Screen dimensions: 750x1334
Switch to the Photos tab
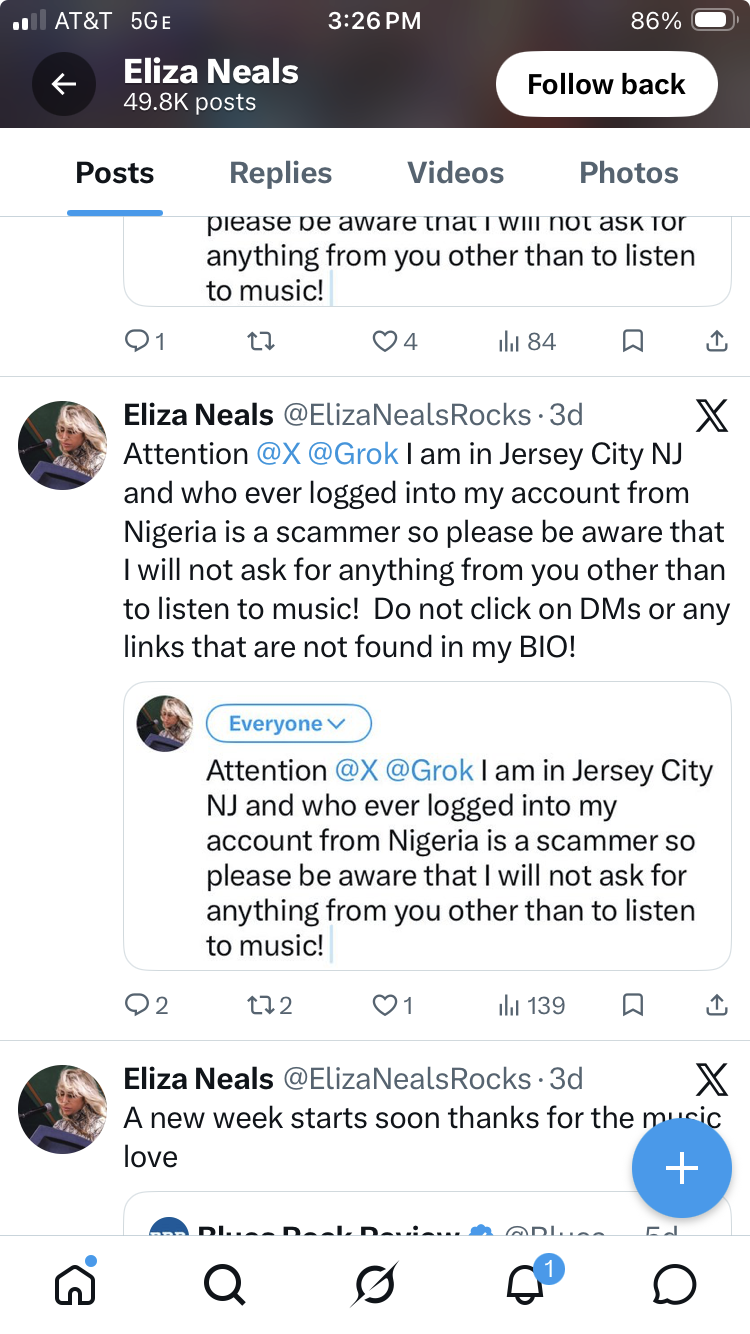click(629, 173)
